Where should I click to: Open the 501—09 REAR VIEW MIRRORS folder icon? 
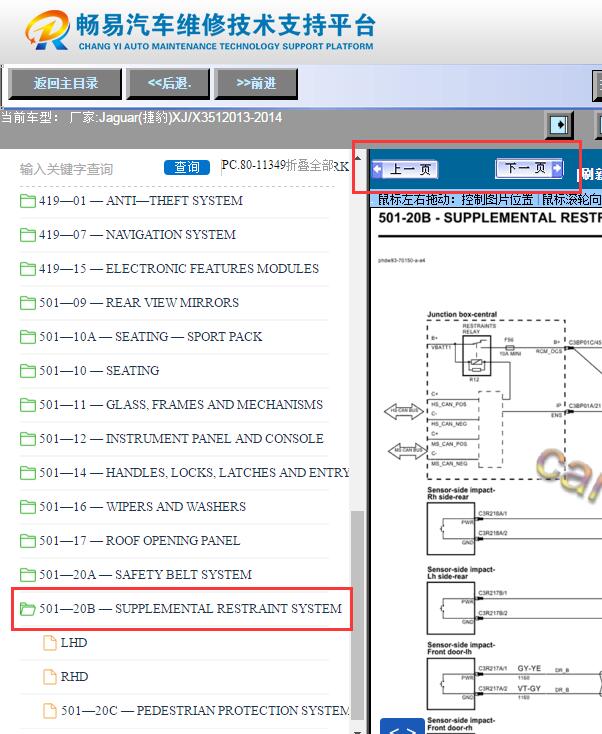pyautogui.click(x=28, y=303)
